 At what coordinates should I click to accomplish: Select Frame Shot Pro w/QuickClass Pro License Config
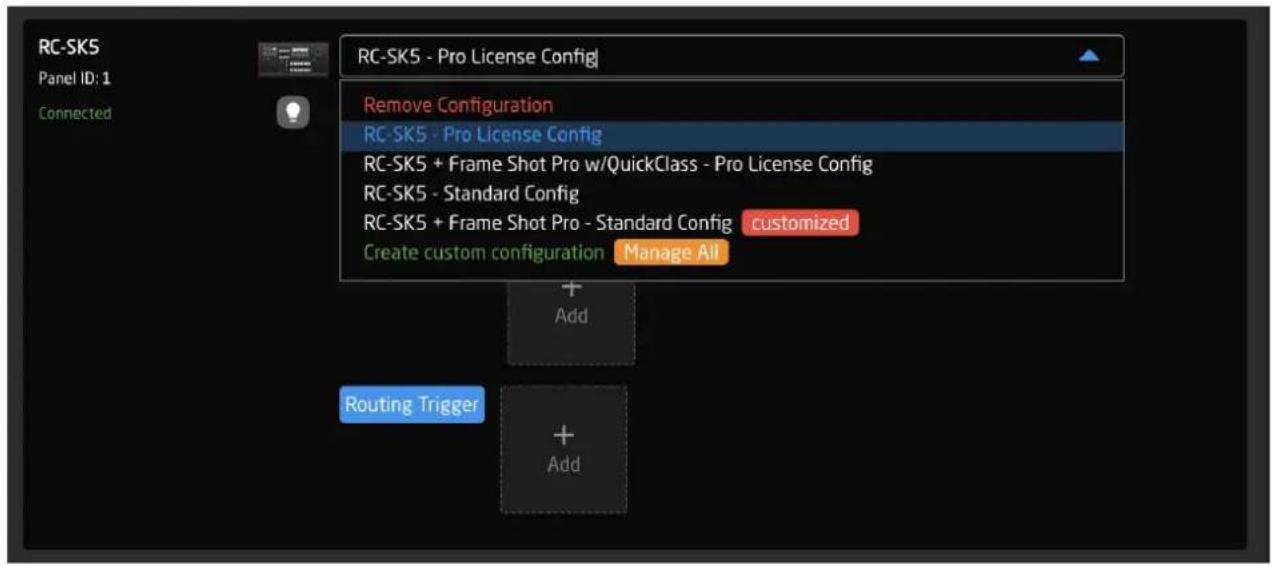tap(618, 164)
